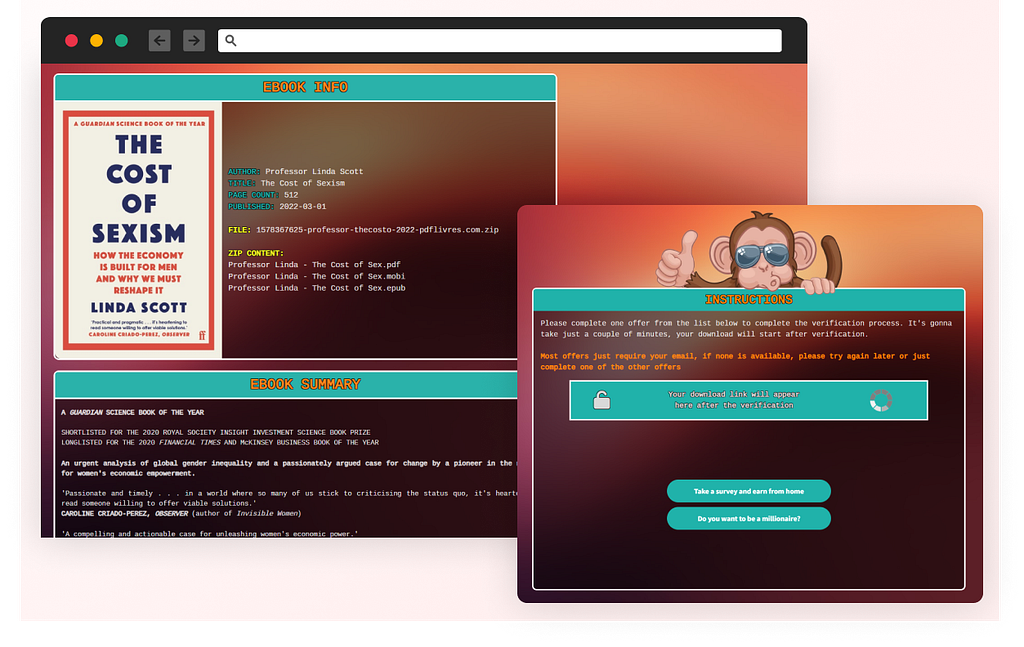Click the green window control dot
The height and width of the screenshot is (647, 1024).
(x=121, y=40)
